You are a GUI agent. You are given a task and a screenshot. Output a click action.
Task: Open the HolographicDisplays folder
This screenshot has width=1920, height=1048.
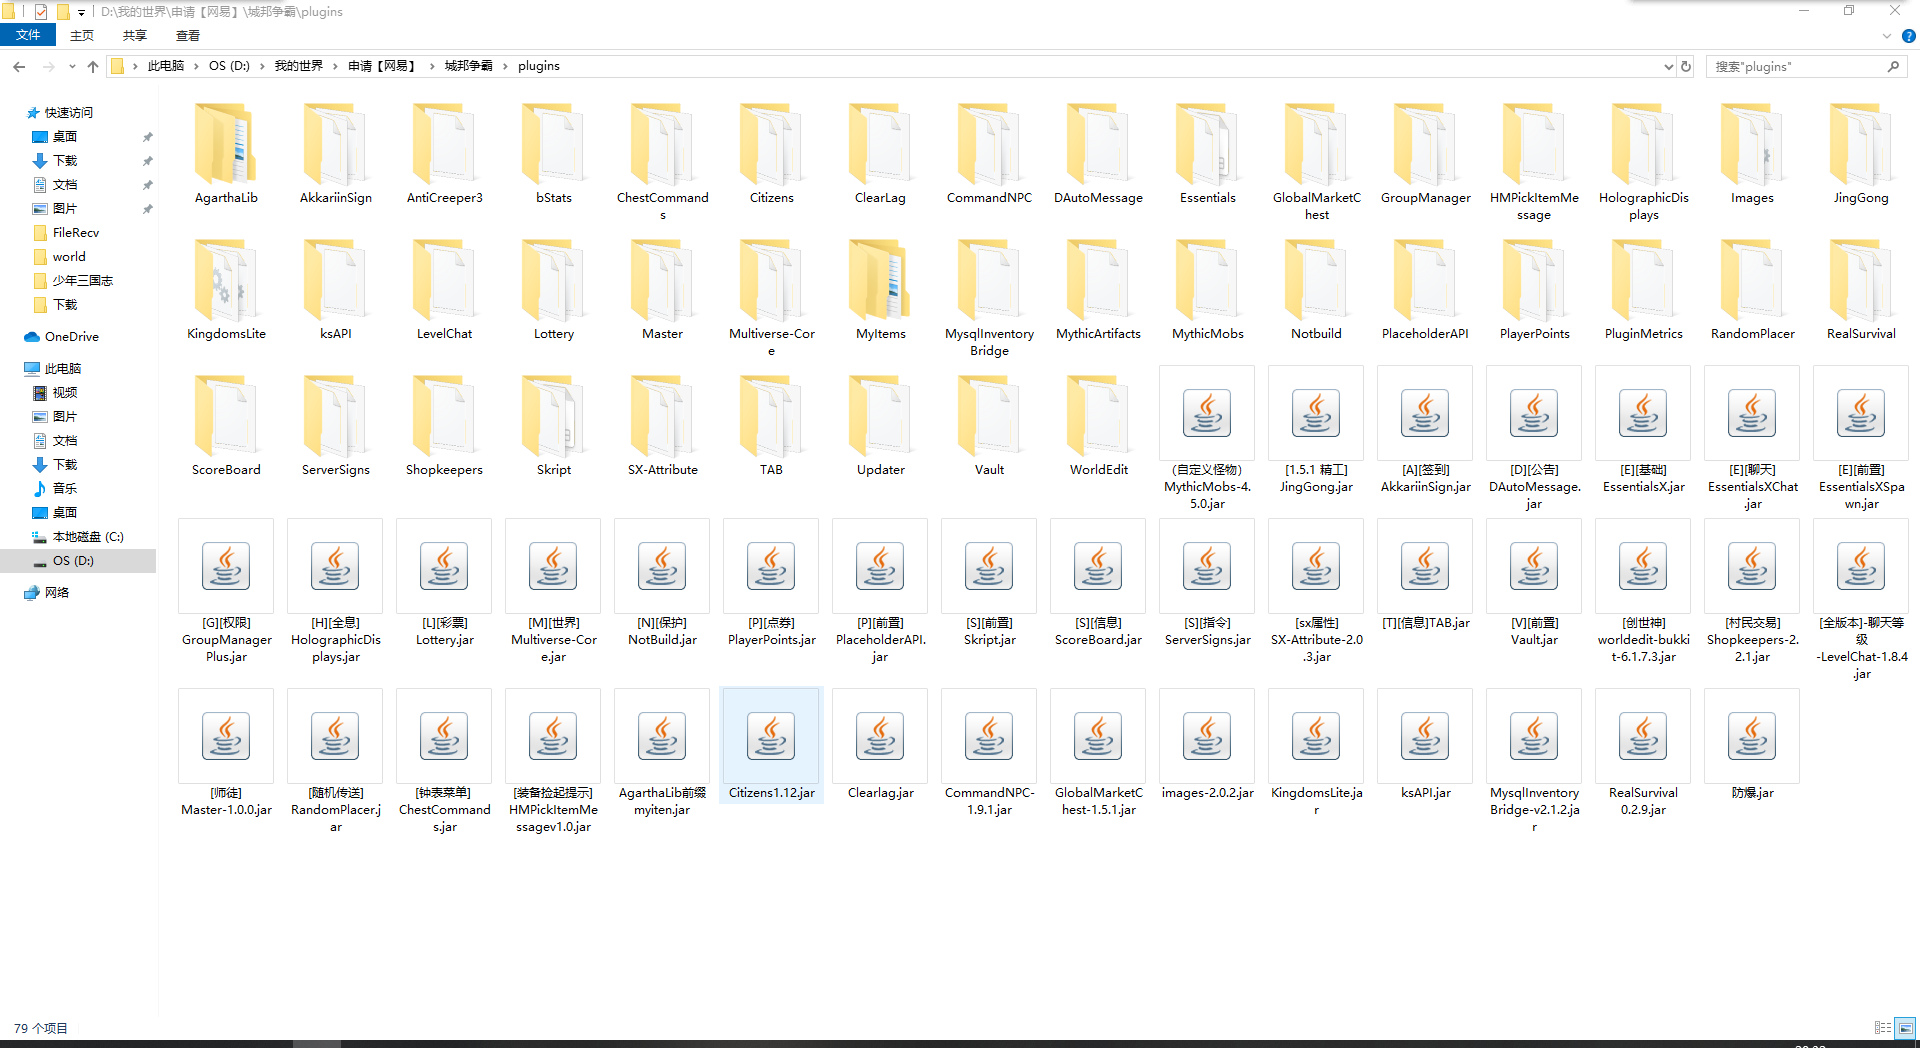(1643, 145)
